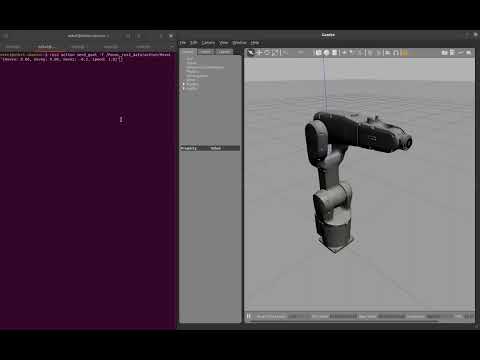The width and height of the screenshot is (480, 360).
Task: Click the Value column header
Action: [x=216, y=148]
